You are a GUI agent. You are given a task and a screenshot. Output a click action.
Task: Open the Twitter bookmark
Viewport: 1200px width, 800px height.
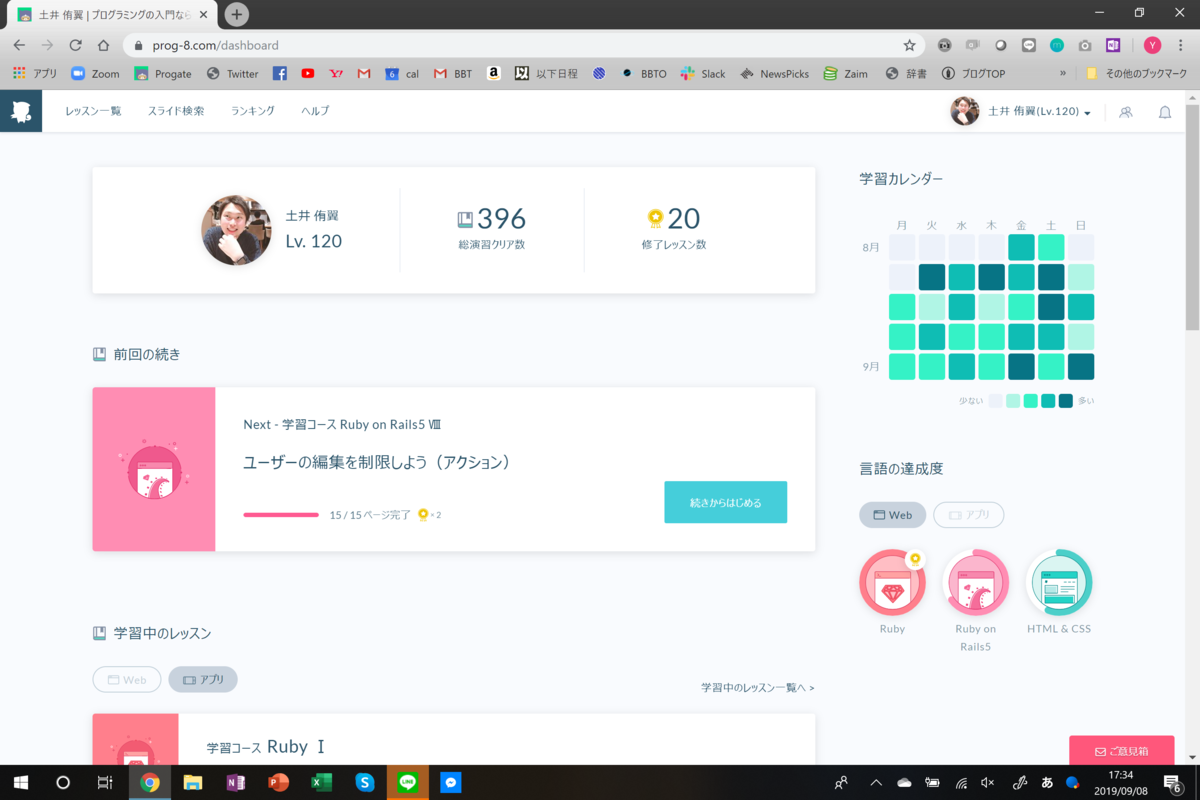coord(232,74)
